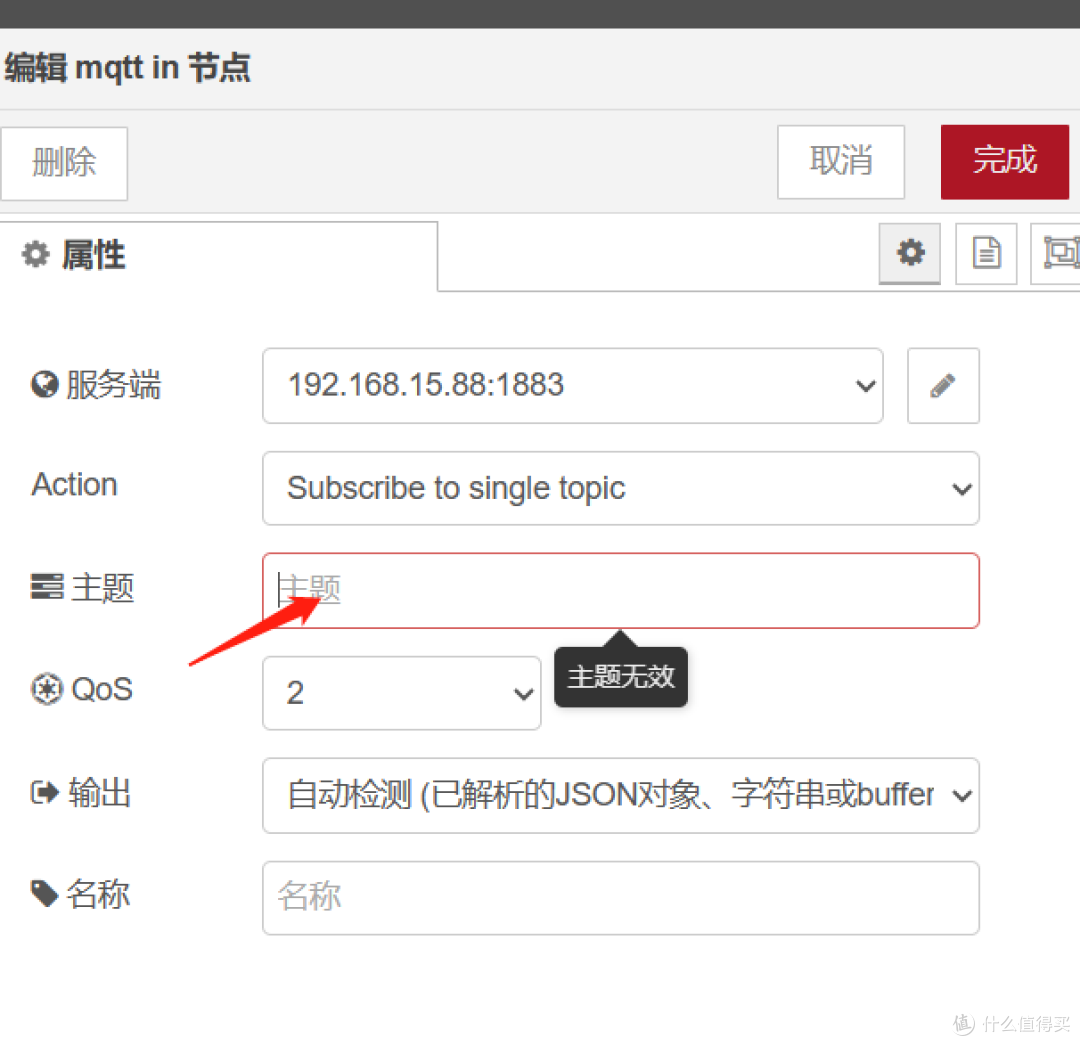Click the 完成 (Done) button
Image resolution: width=1080 pixels, height=1046 pixels.
point(1004,162)
